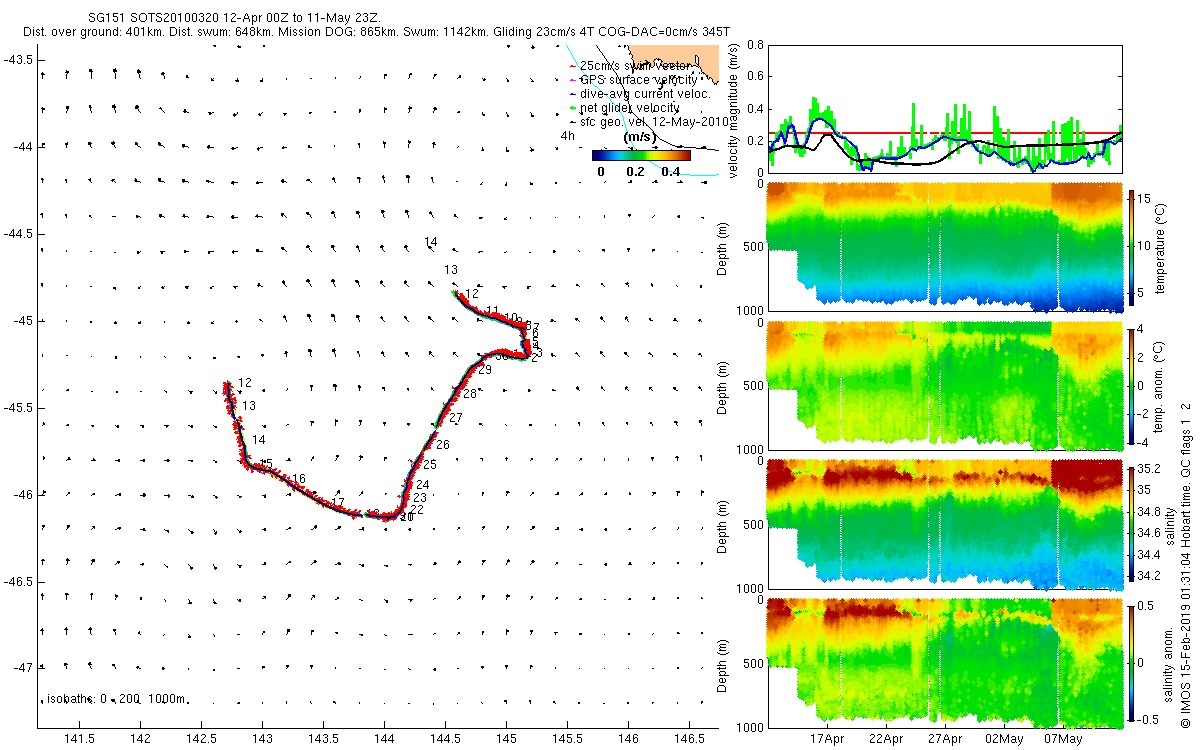
Task: Select the 'GPS surface velocity' legend entry
Action: [631, 79]
